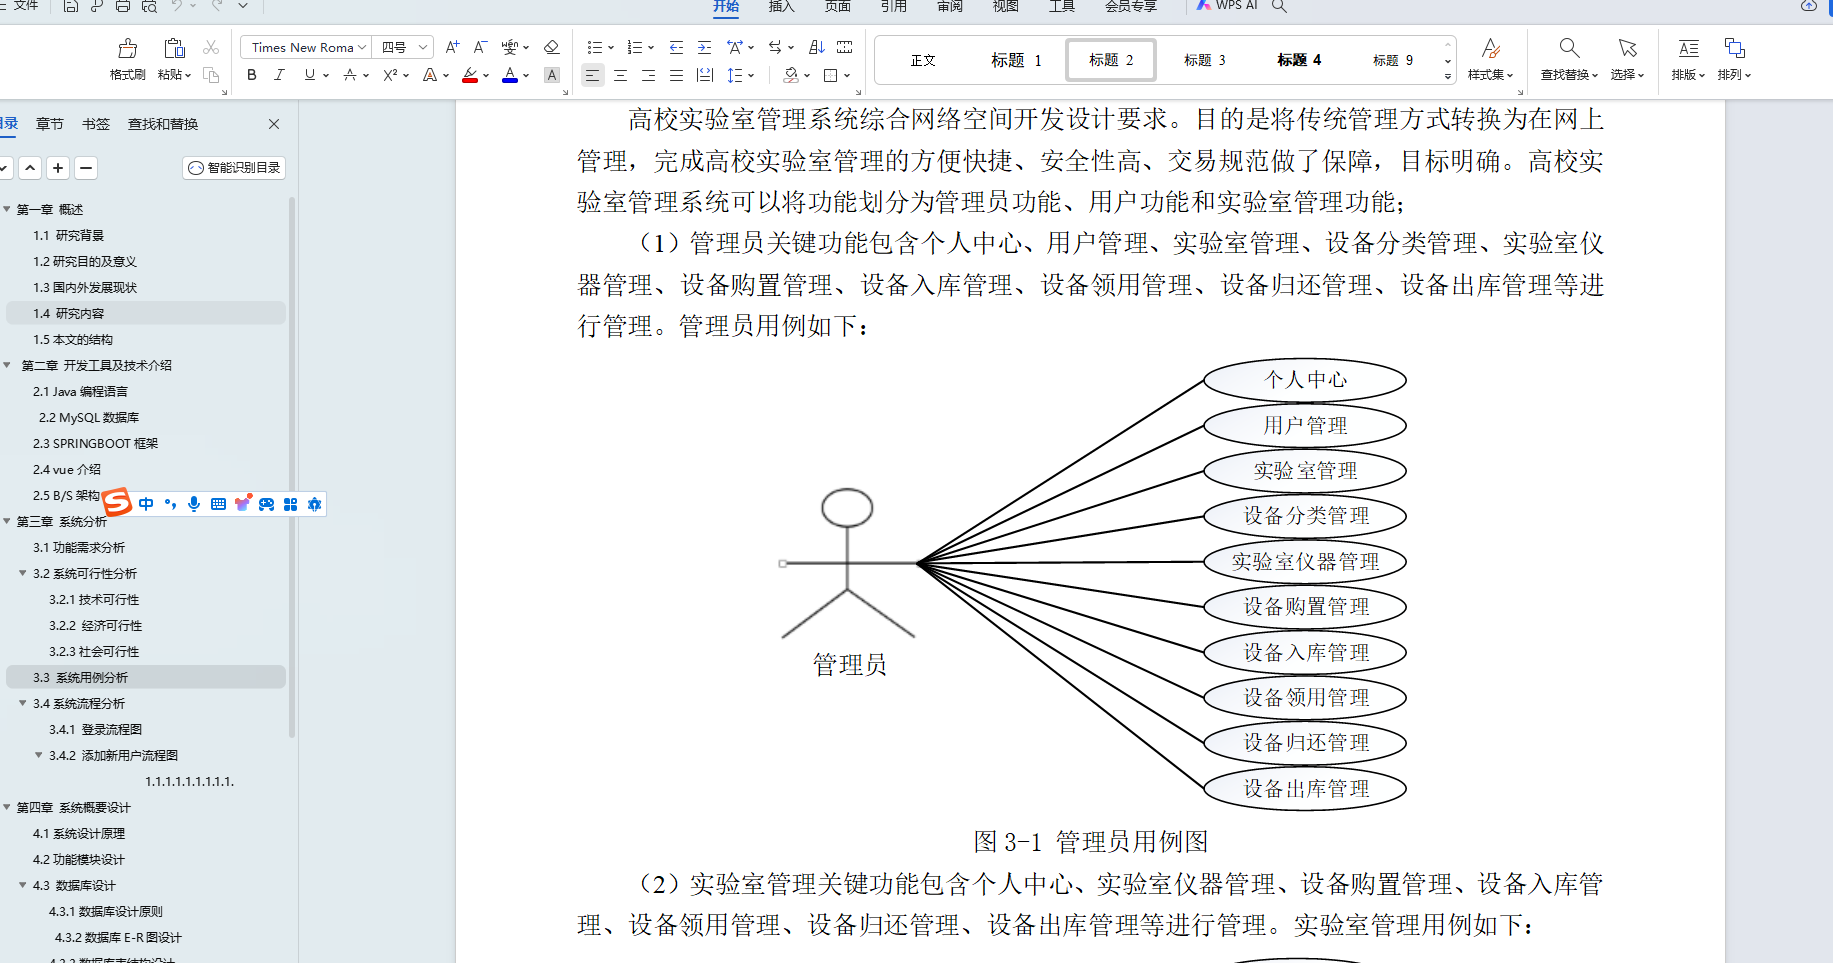Viewport: 1833px width, 963px height.
Task: Decrease font size with A- icon
Action: click(481, 47)
